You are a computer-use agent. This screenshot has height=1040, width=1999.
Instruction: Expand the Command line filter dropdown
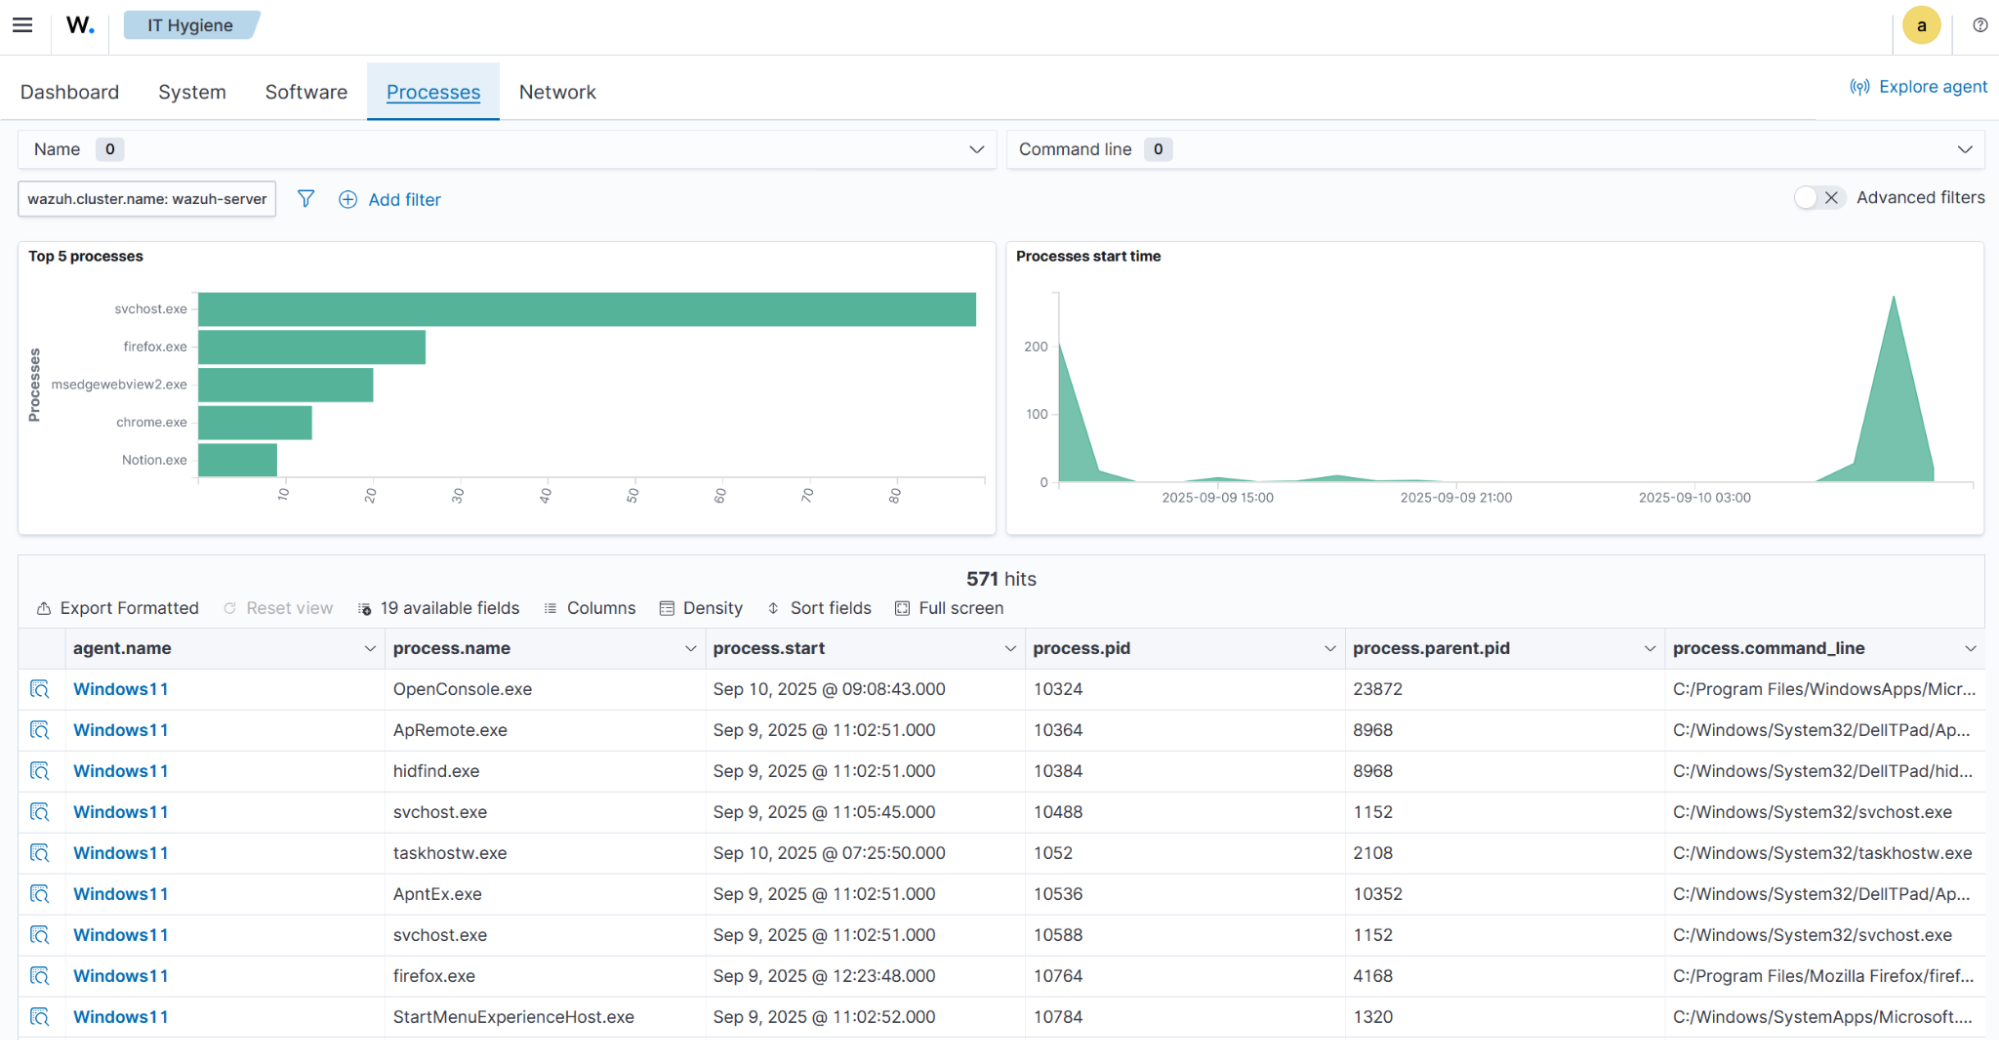point(1964,149)
